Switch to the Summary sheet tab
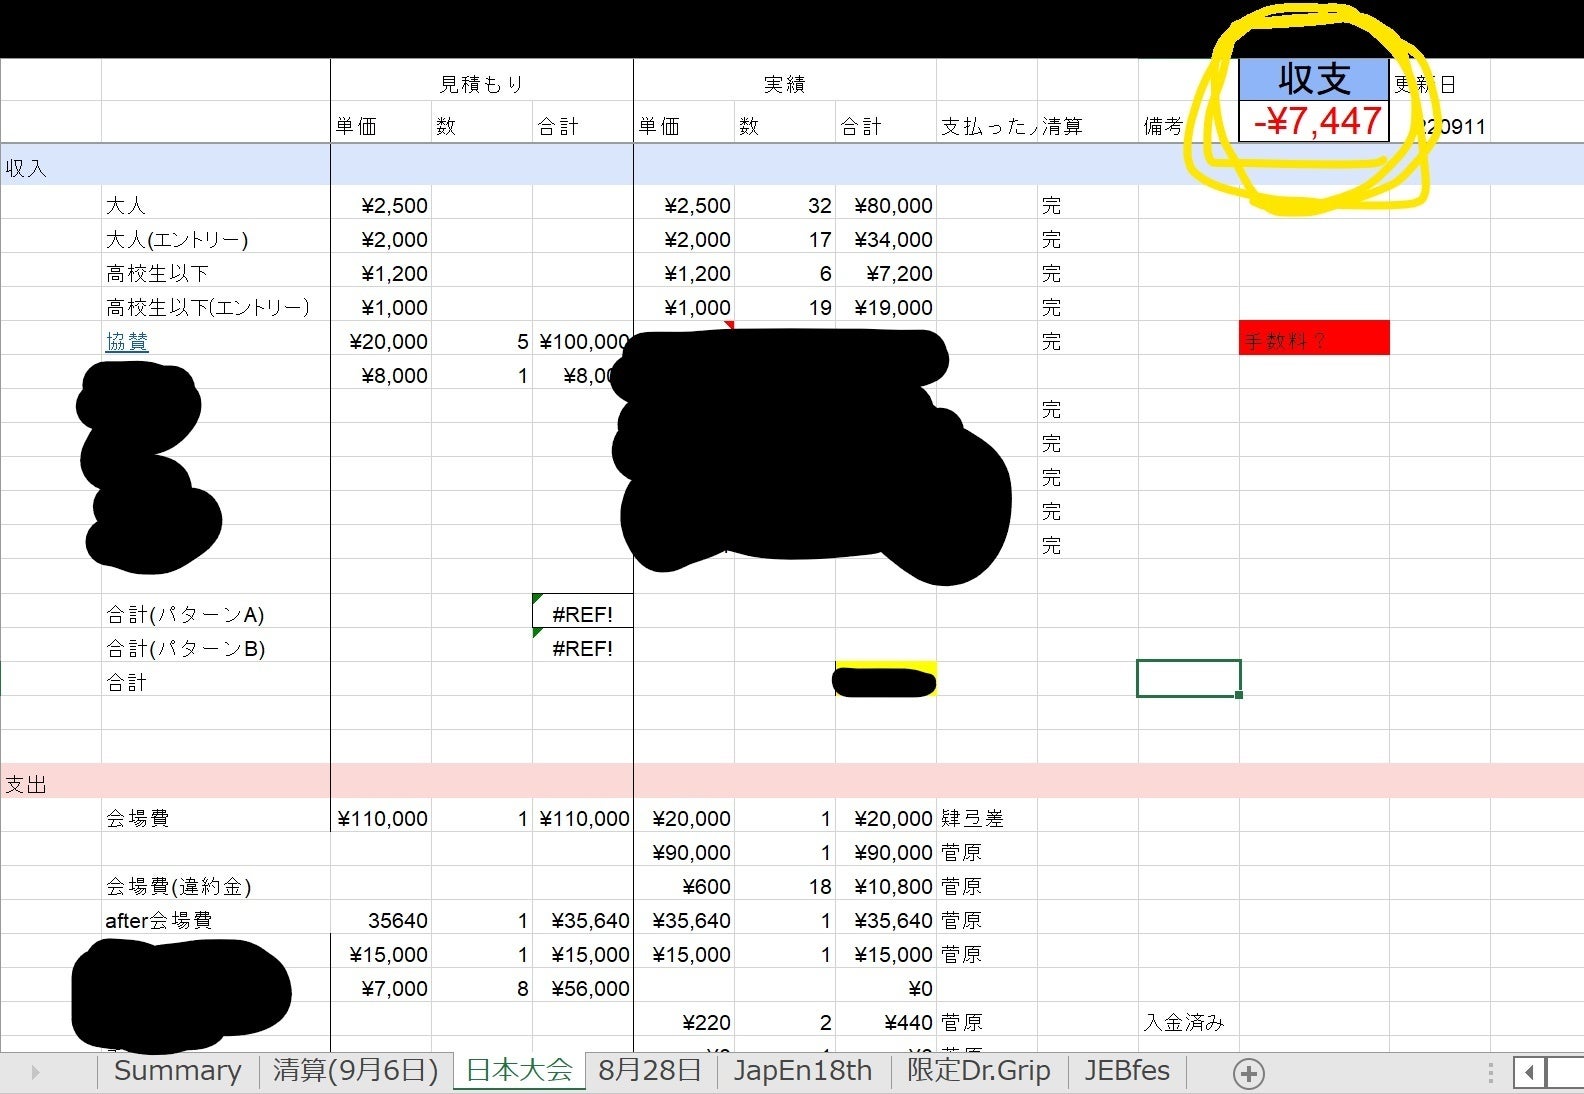 click(177, 1071)
